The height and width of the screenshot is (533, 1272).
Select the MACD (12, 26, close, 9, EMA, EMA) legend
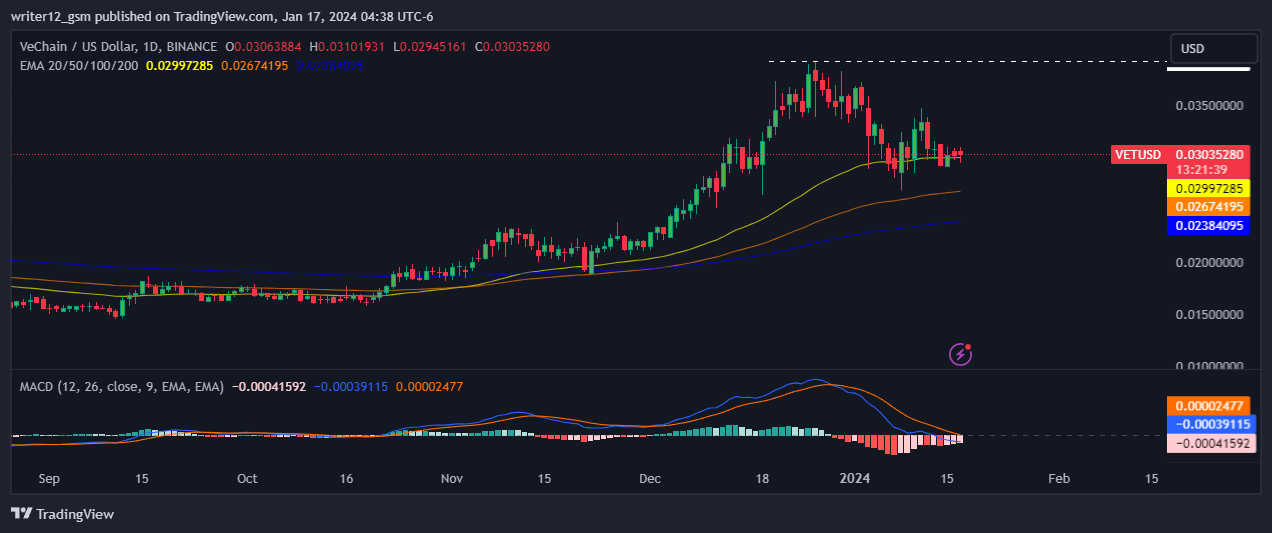[123, 386]
